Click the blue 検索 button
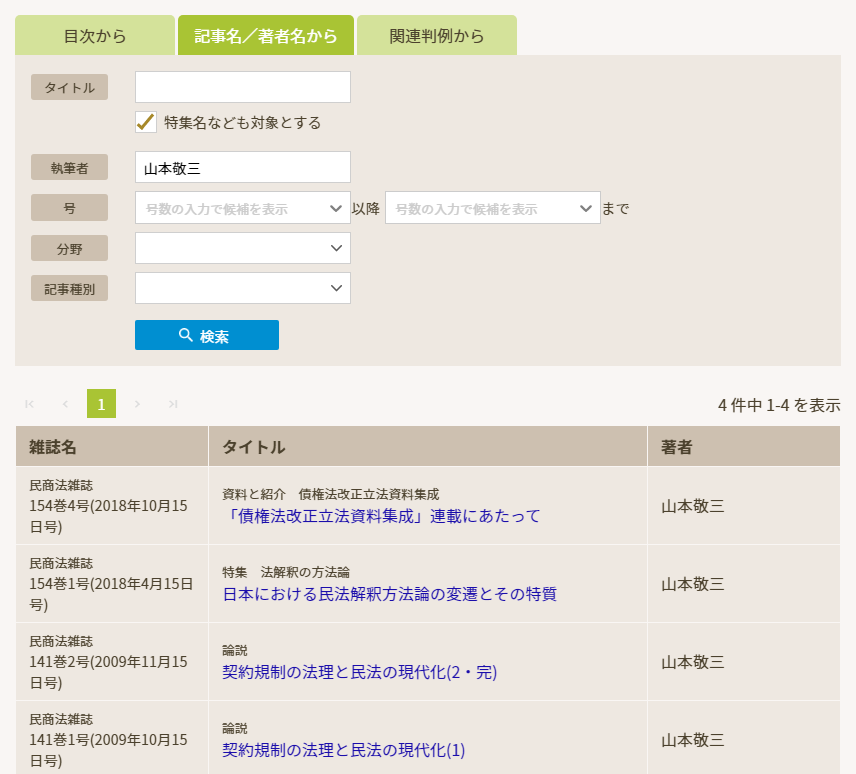The height and width of the screenshot is (774, 856). [207, 335]
